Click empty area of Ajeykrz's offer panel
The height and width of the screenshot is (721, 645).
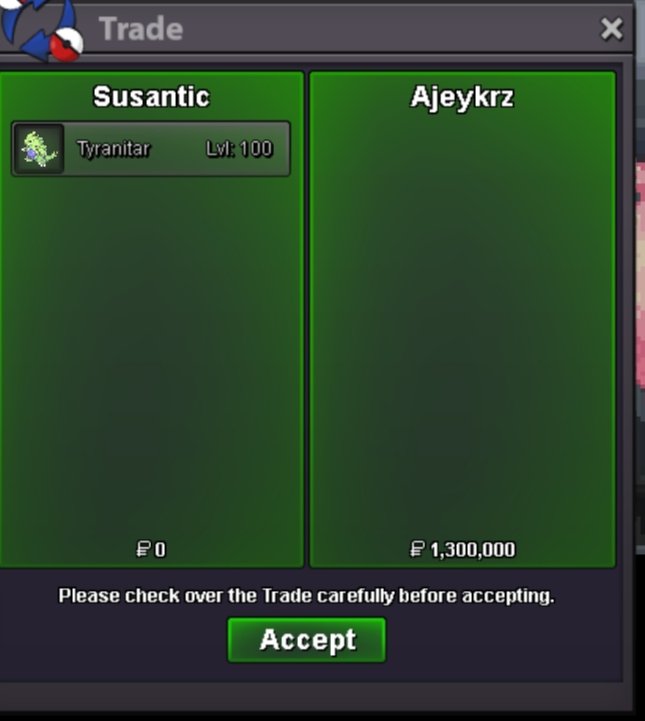[462, 322]
